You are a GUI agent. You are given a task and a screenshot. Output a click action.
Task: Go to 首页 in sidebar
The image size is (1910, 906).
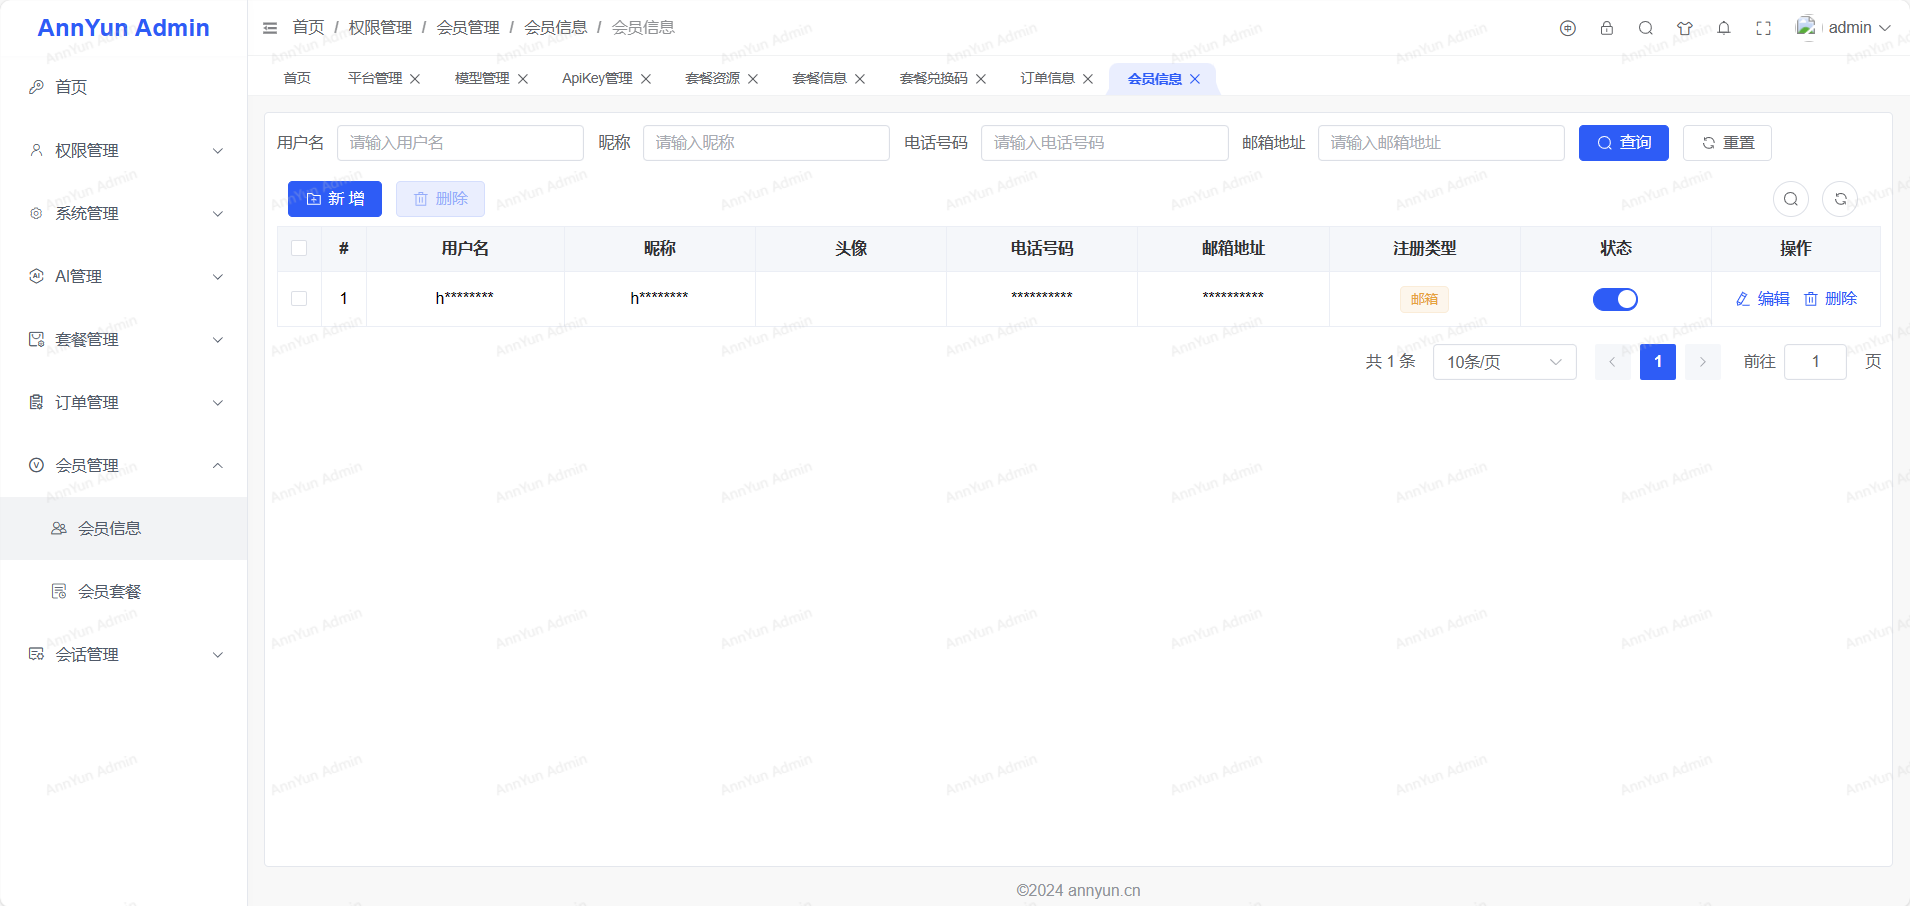(x=124, y=87)
